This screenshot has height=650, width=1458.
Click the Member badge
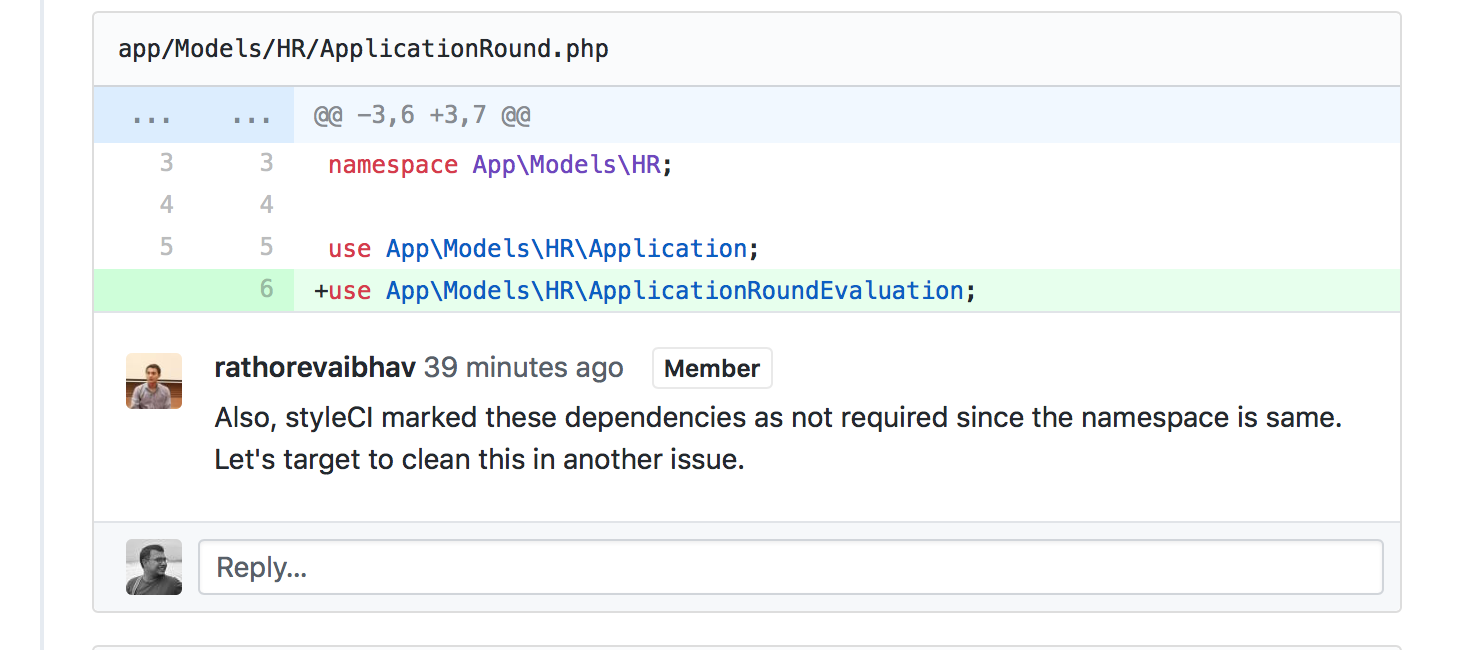(x=712, y=368)
